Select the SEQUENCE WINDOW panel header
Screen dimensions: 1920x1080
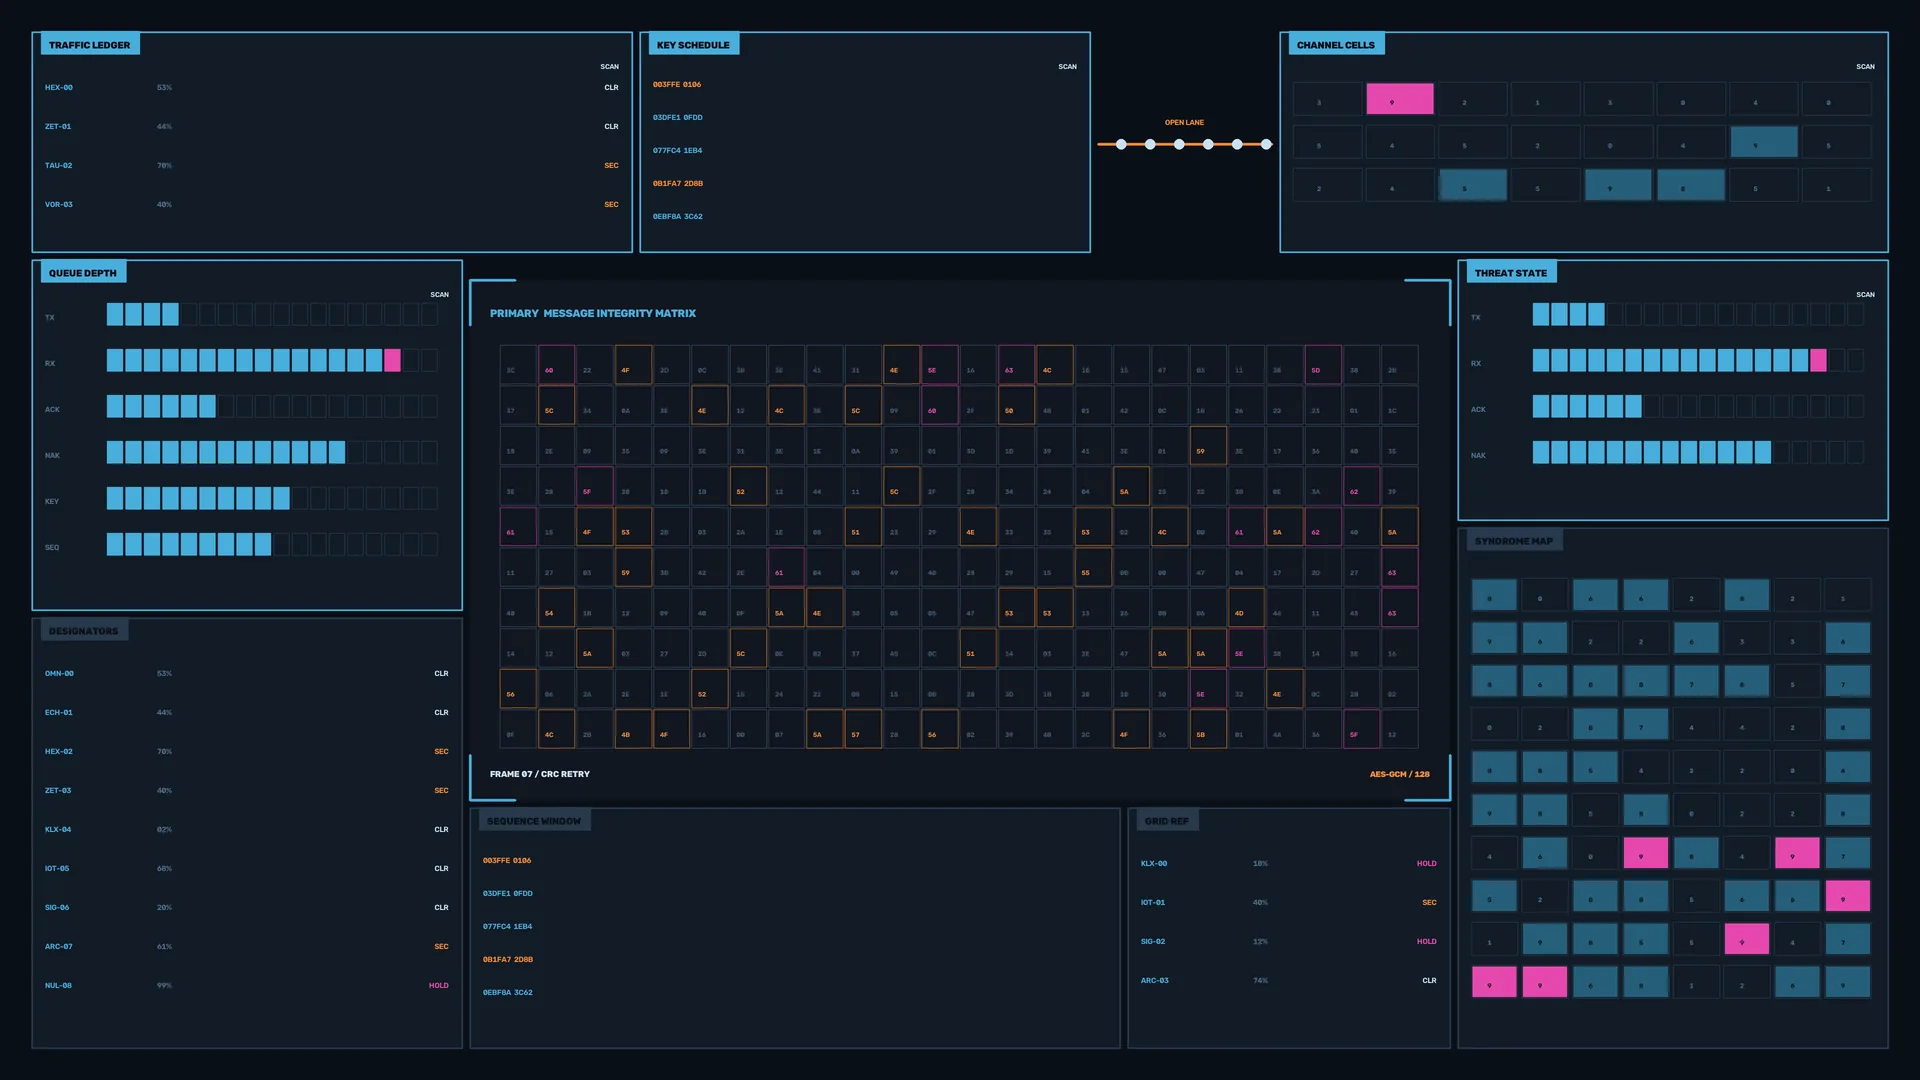click(x=534, y=821)
